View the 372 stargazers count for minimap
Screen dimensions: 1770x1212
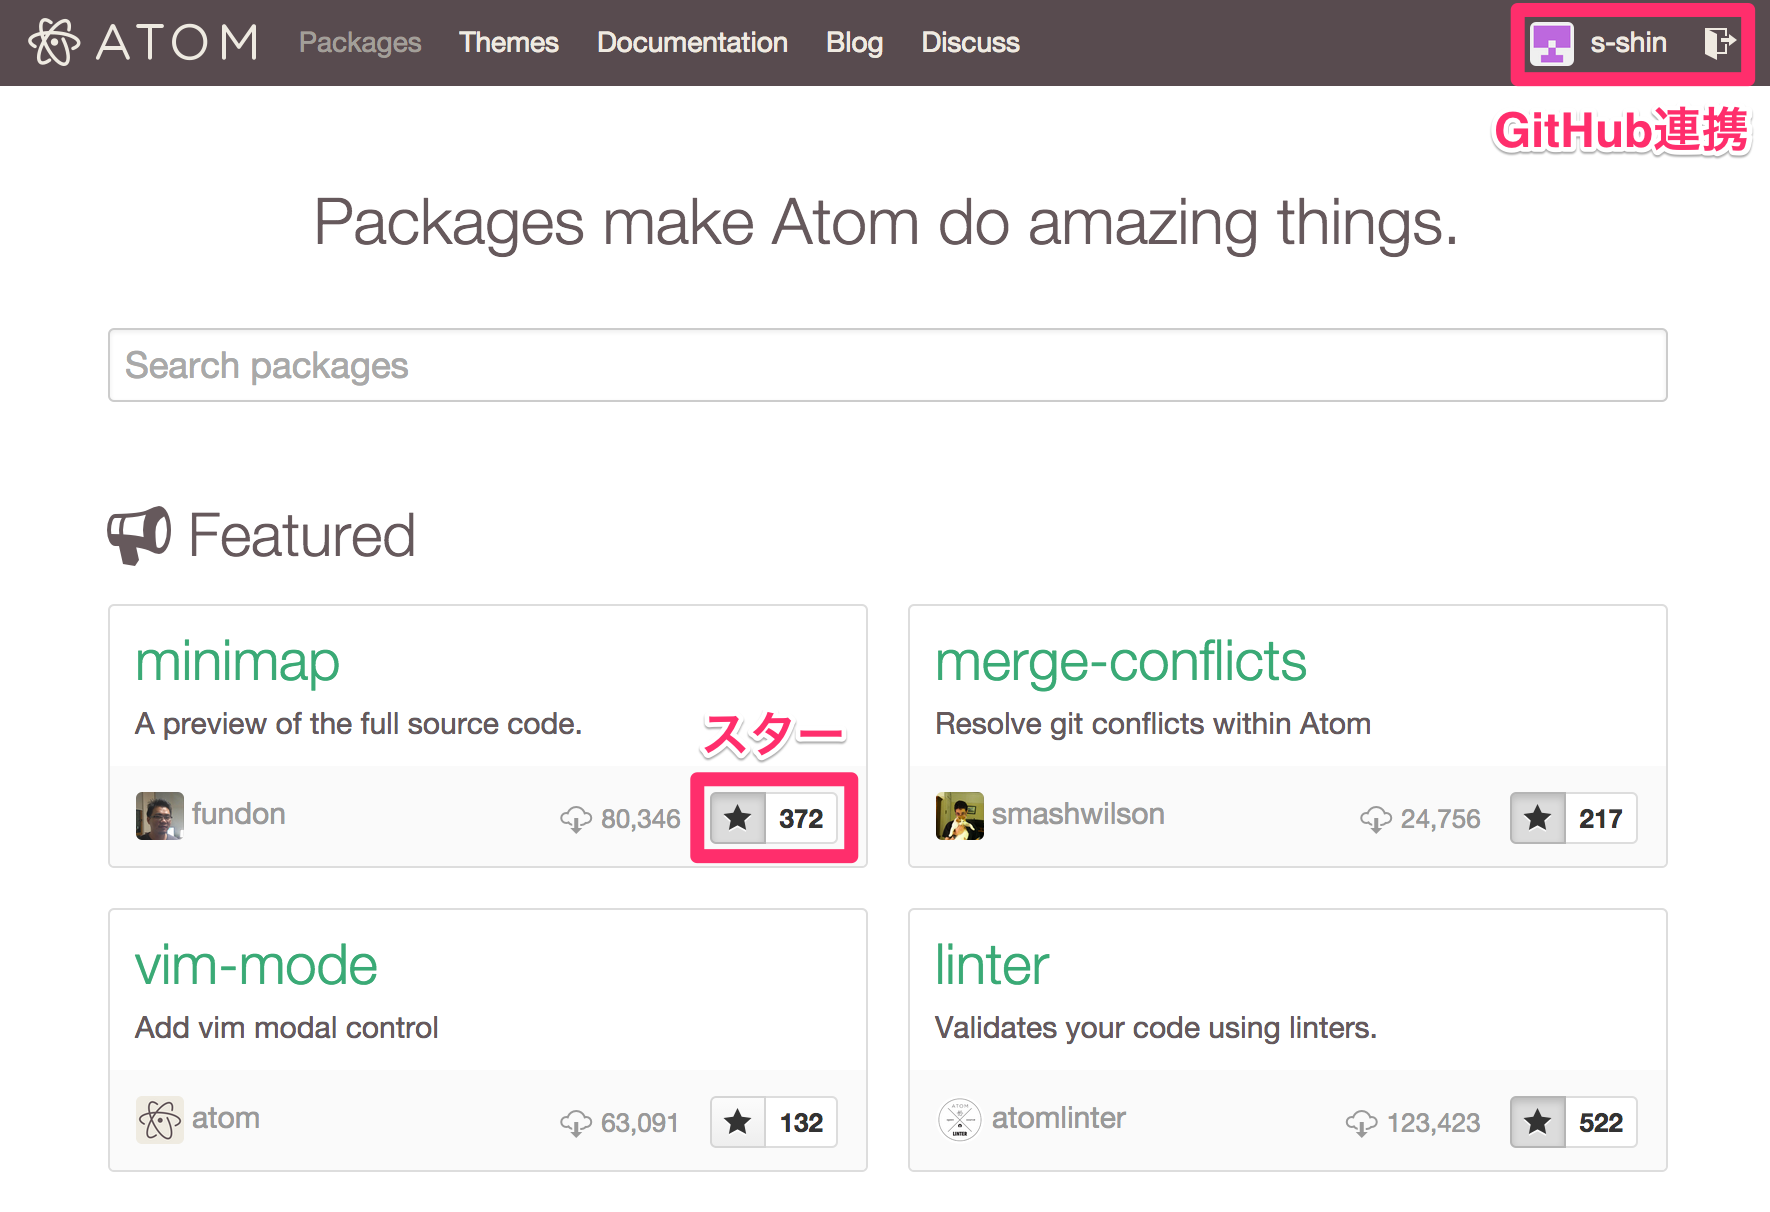[x=801, y=818]
